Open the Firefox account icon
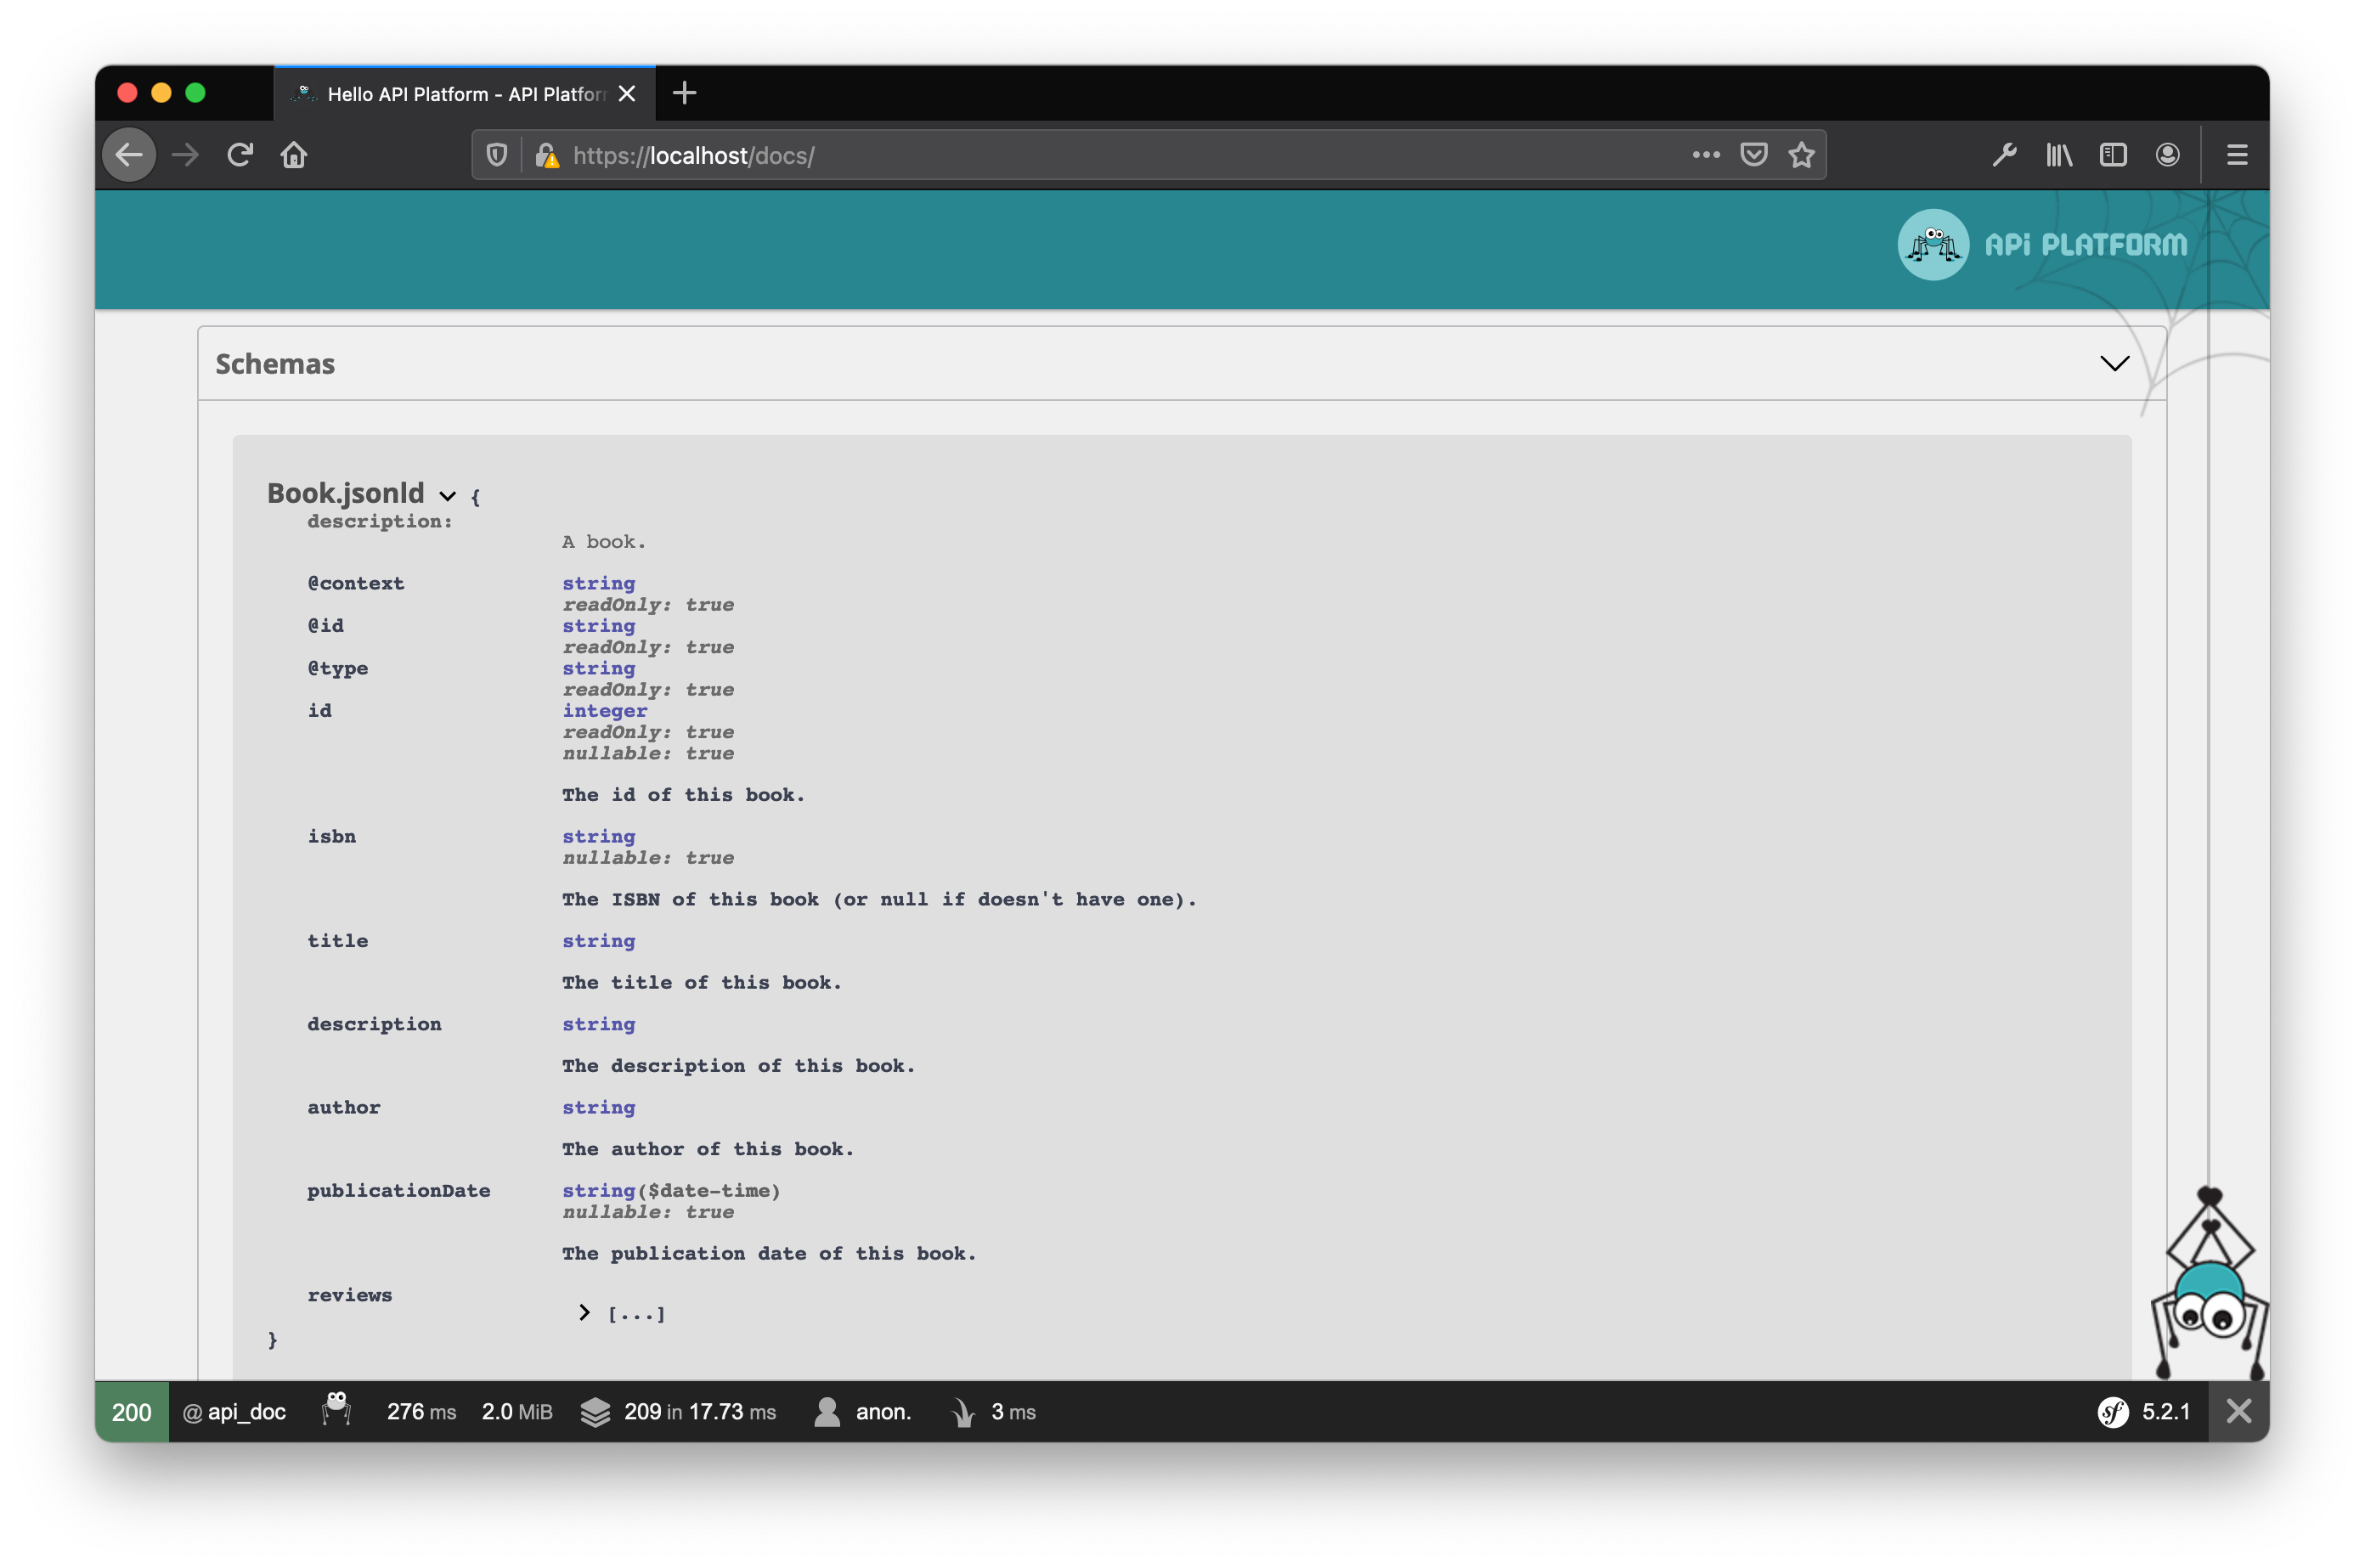The height and width of the screenshot is (1568, 2365). (x=2167, y=155)
